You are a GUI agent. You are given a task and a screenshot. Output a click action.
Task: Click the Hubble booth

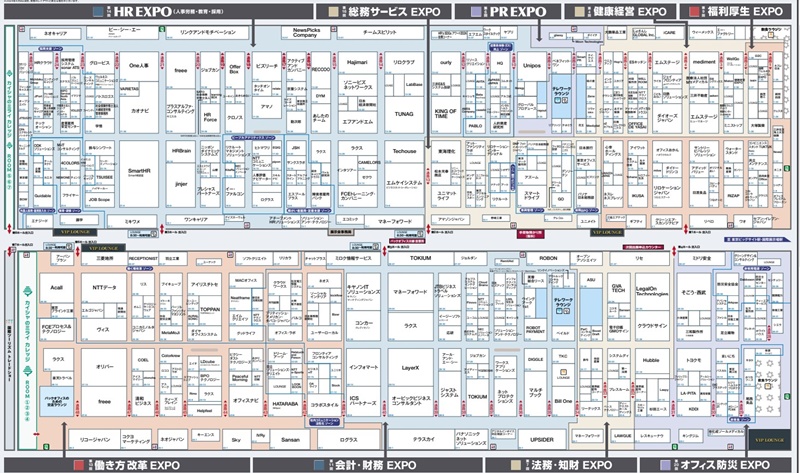tap(651, 360)
